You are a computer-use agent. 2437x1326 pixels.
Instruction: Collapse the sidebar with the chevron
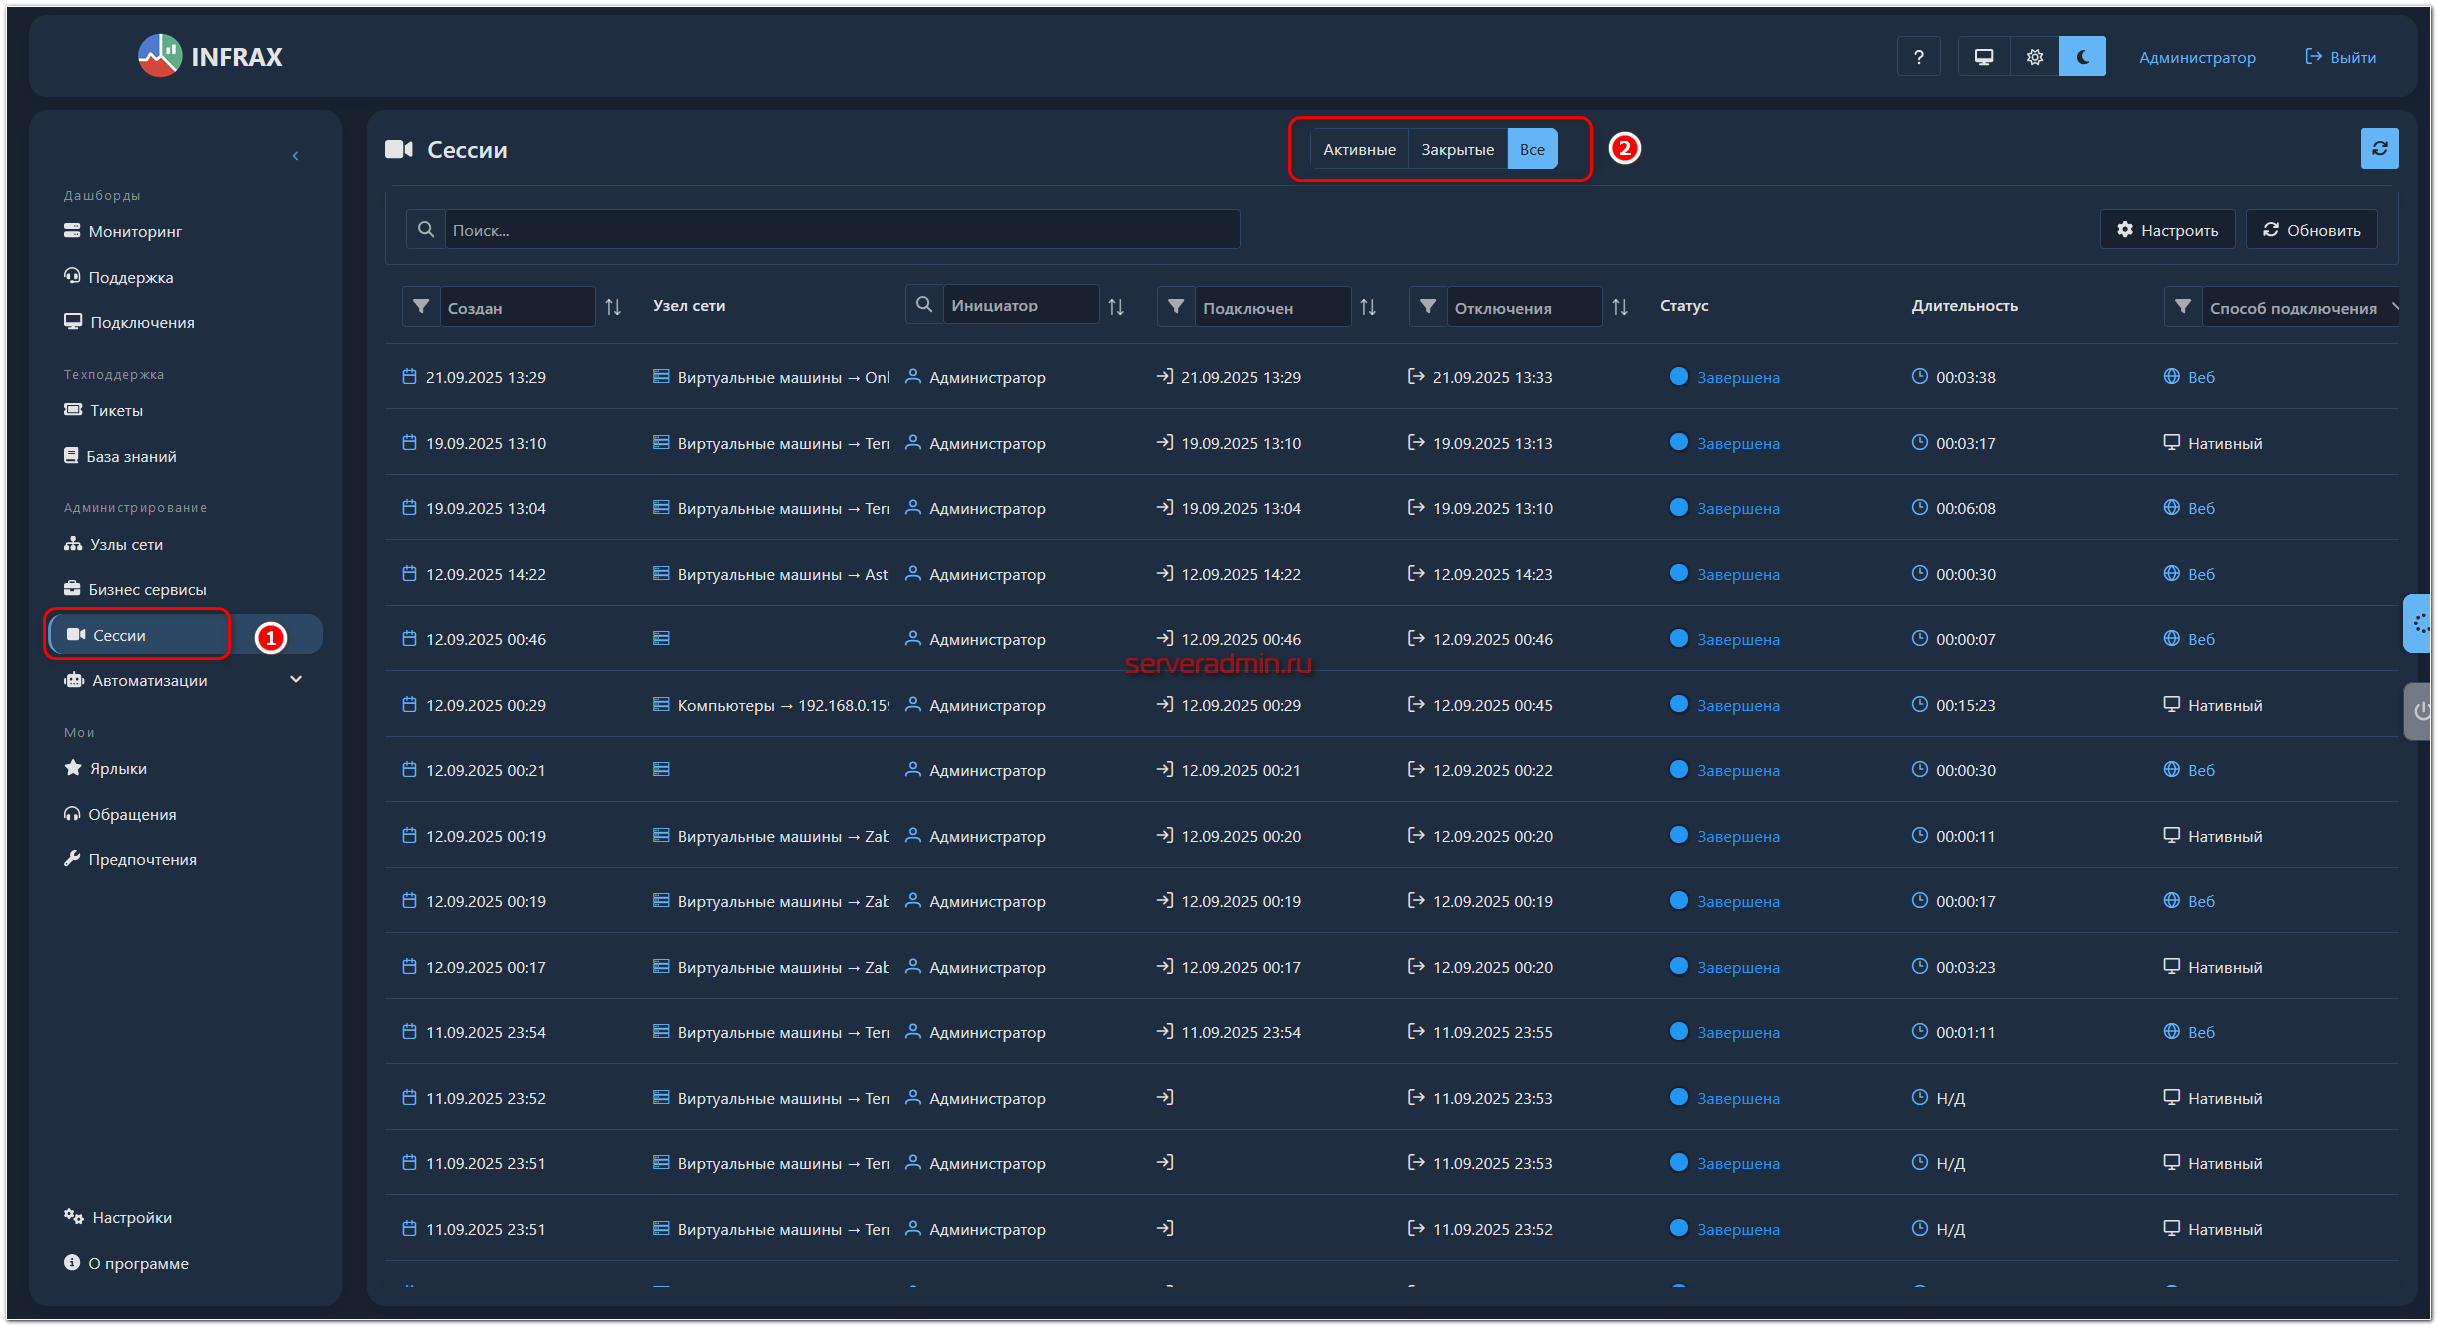coord(295,156)
